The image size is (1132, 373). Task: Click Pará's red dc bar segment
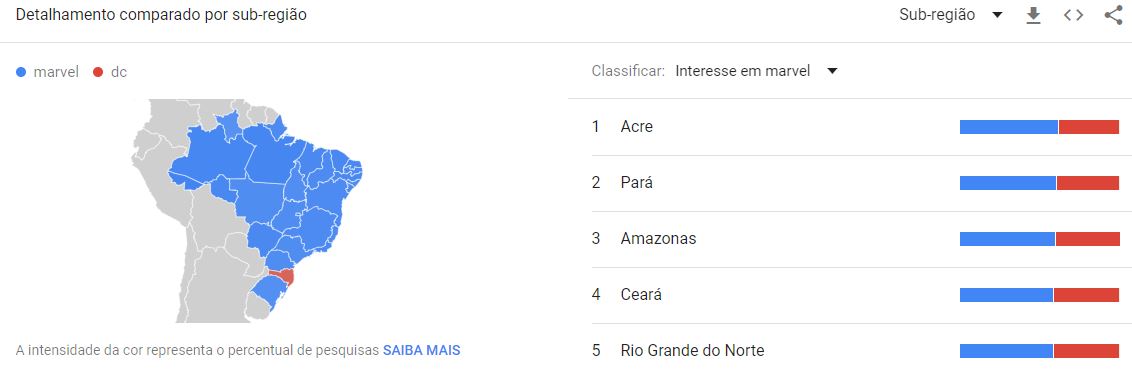click(x=1088, y=183)
